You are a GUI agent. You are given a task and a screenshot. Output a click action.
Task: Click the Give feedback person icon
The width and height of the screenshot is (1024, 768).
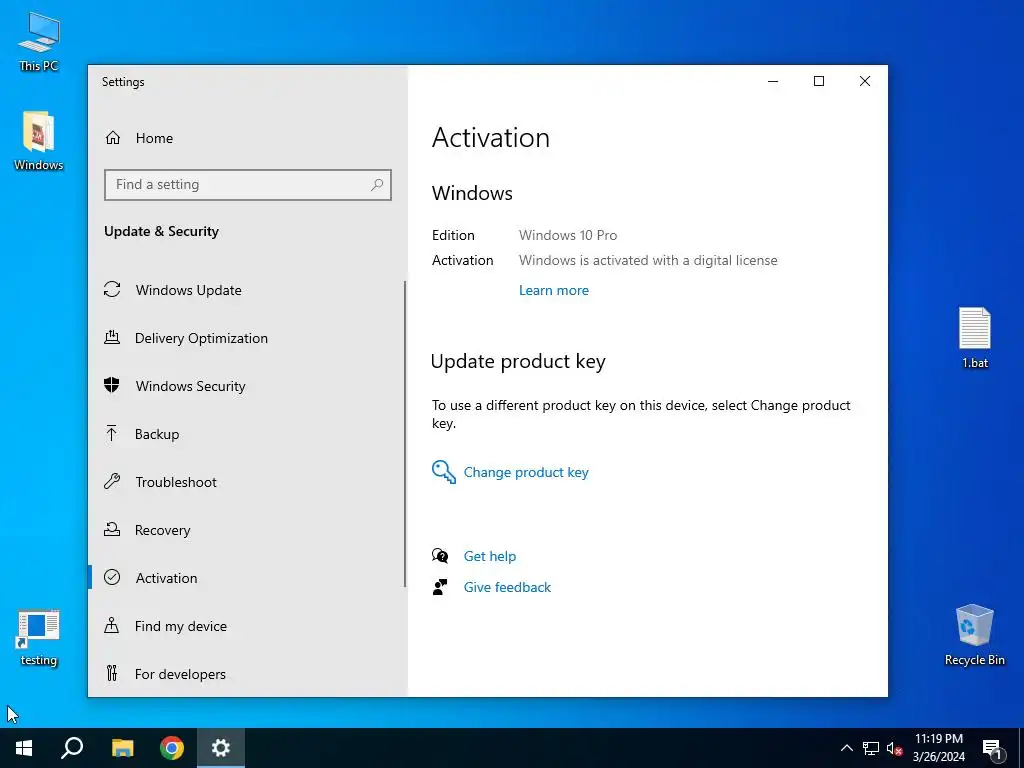coord(440,587)
